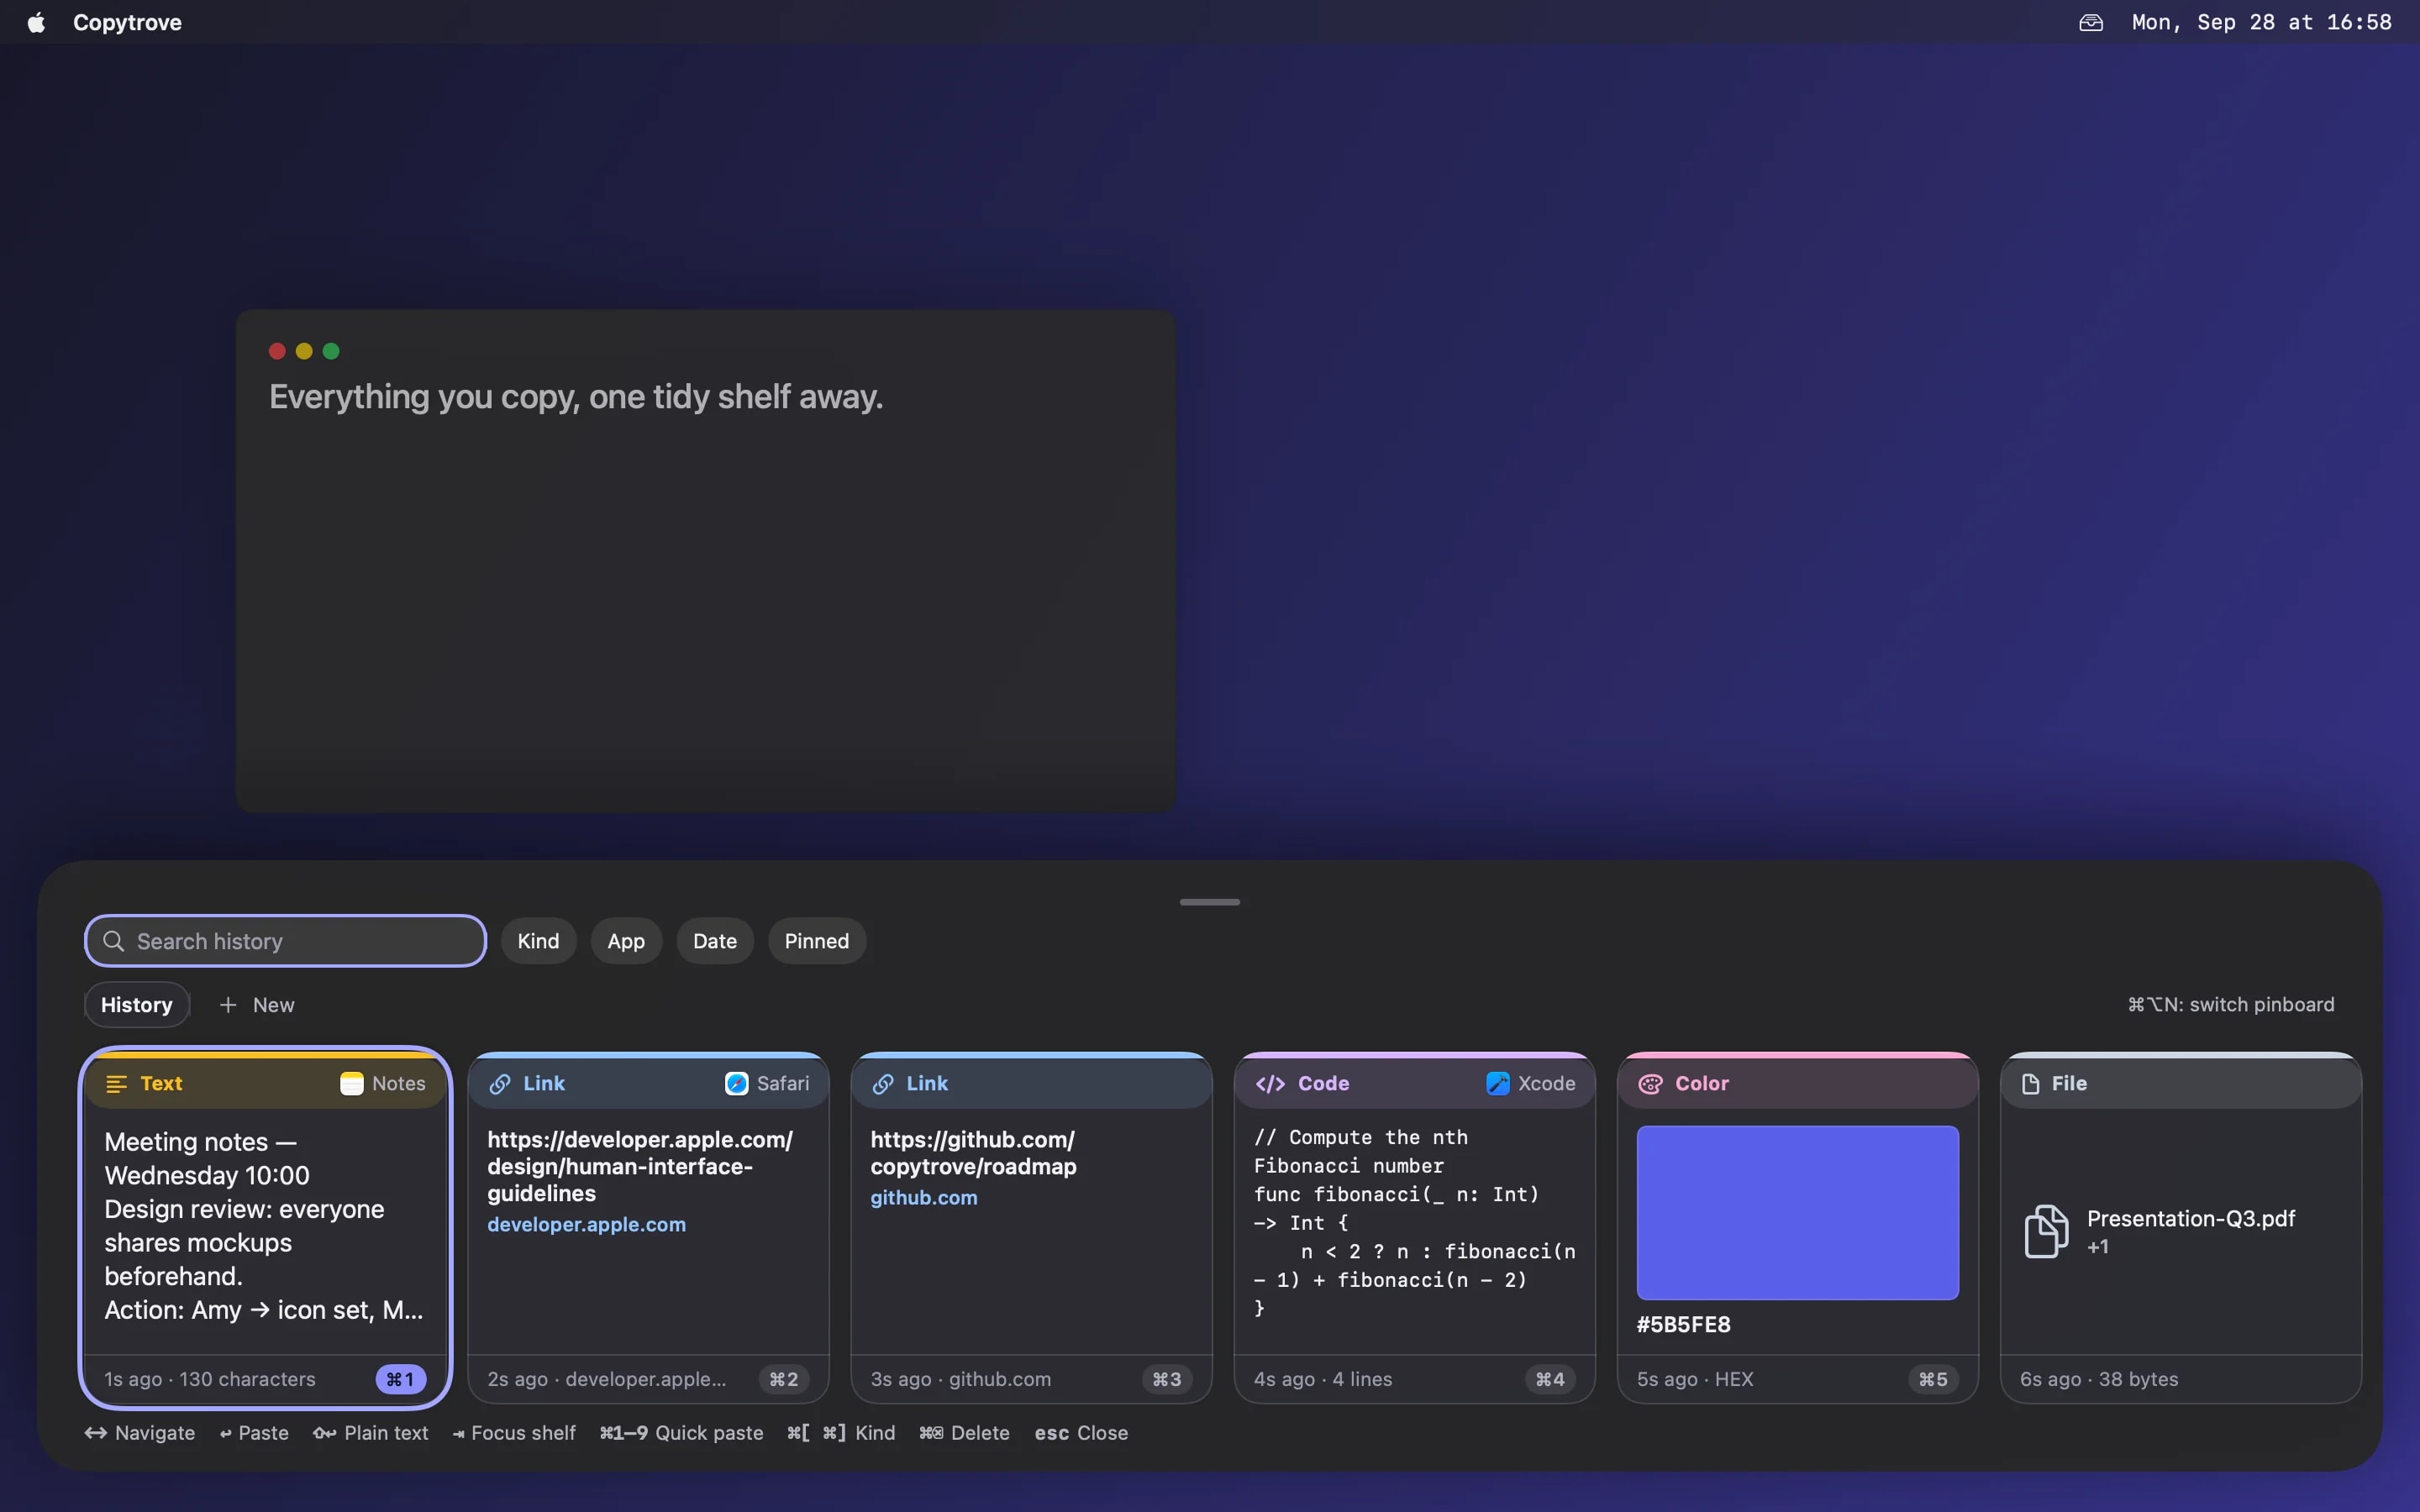
Task: Zoom background window with green button
Action: click(331, 351)
